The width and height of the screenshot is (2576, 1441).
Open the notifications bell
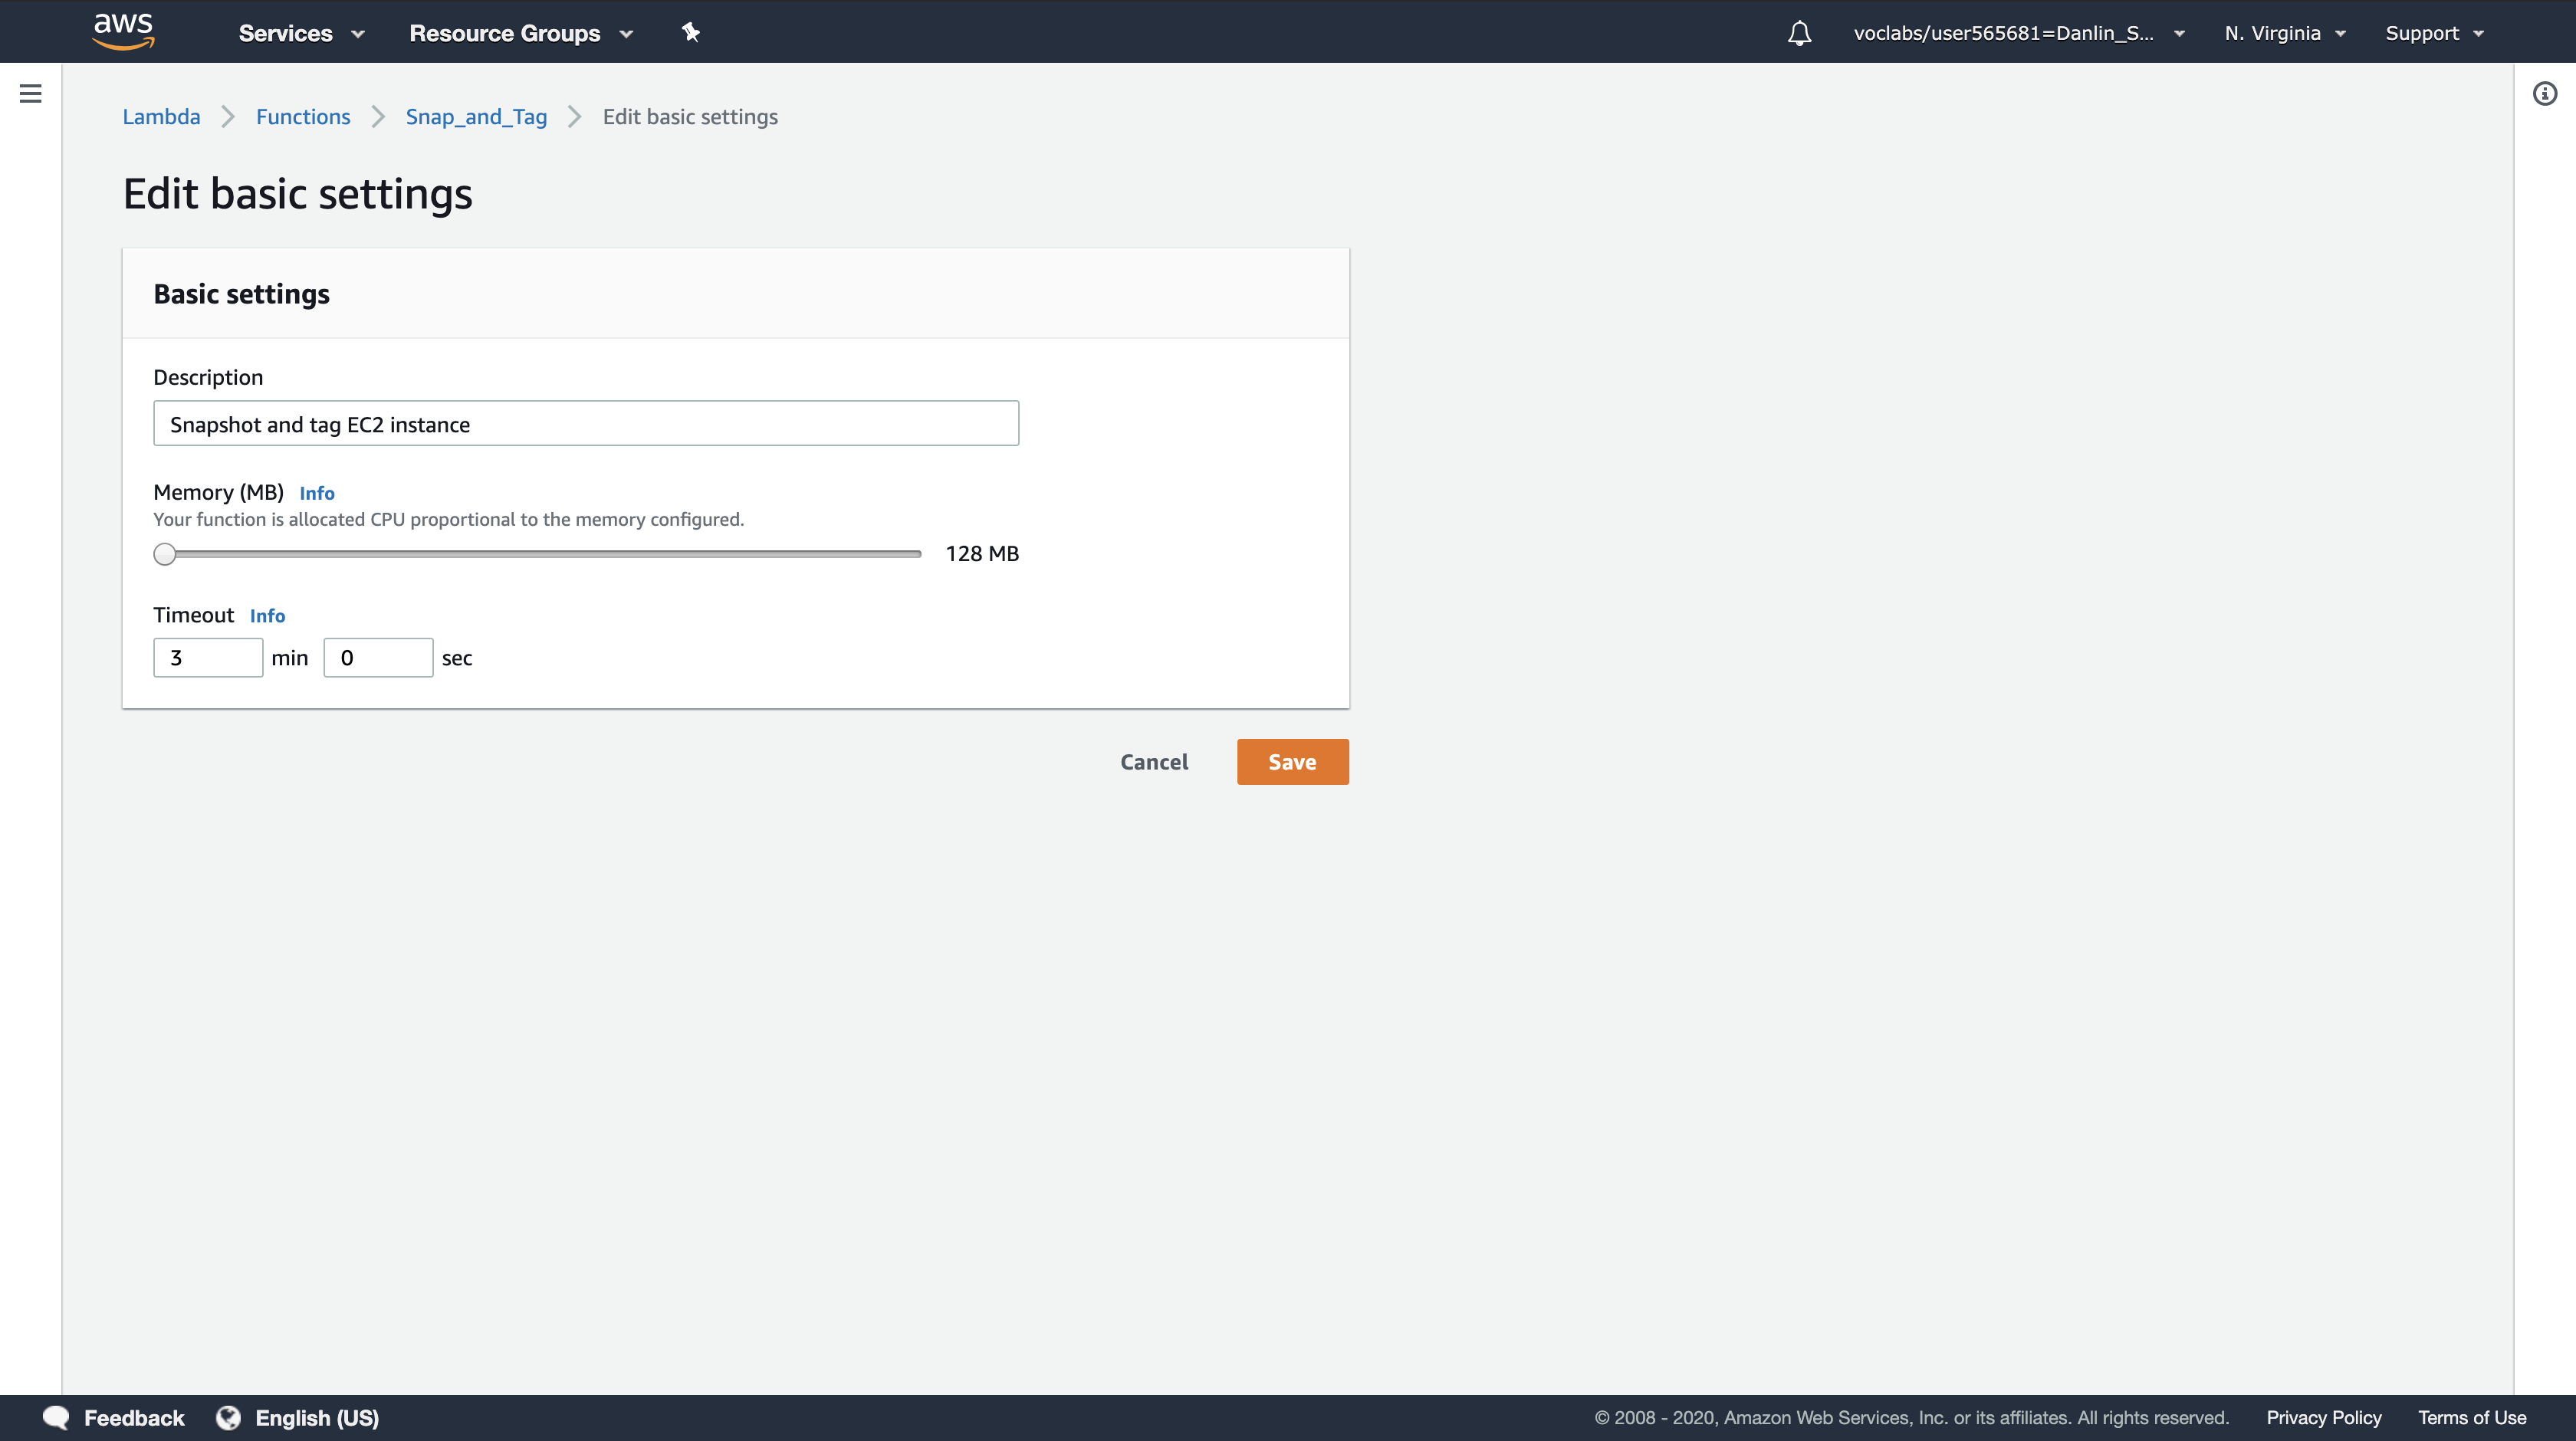click(1799, 33)
